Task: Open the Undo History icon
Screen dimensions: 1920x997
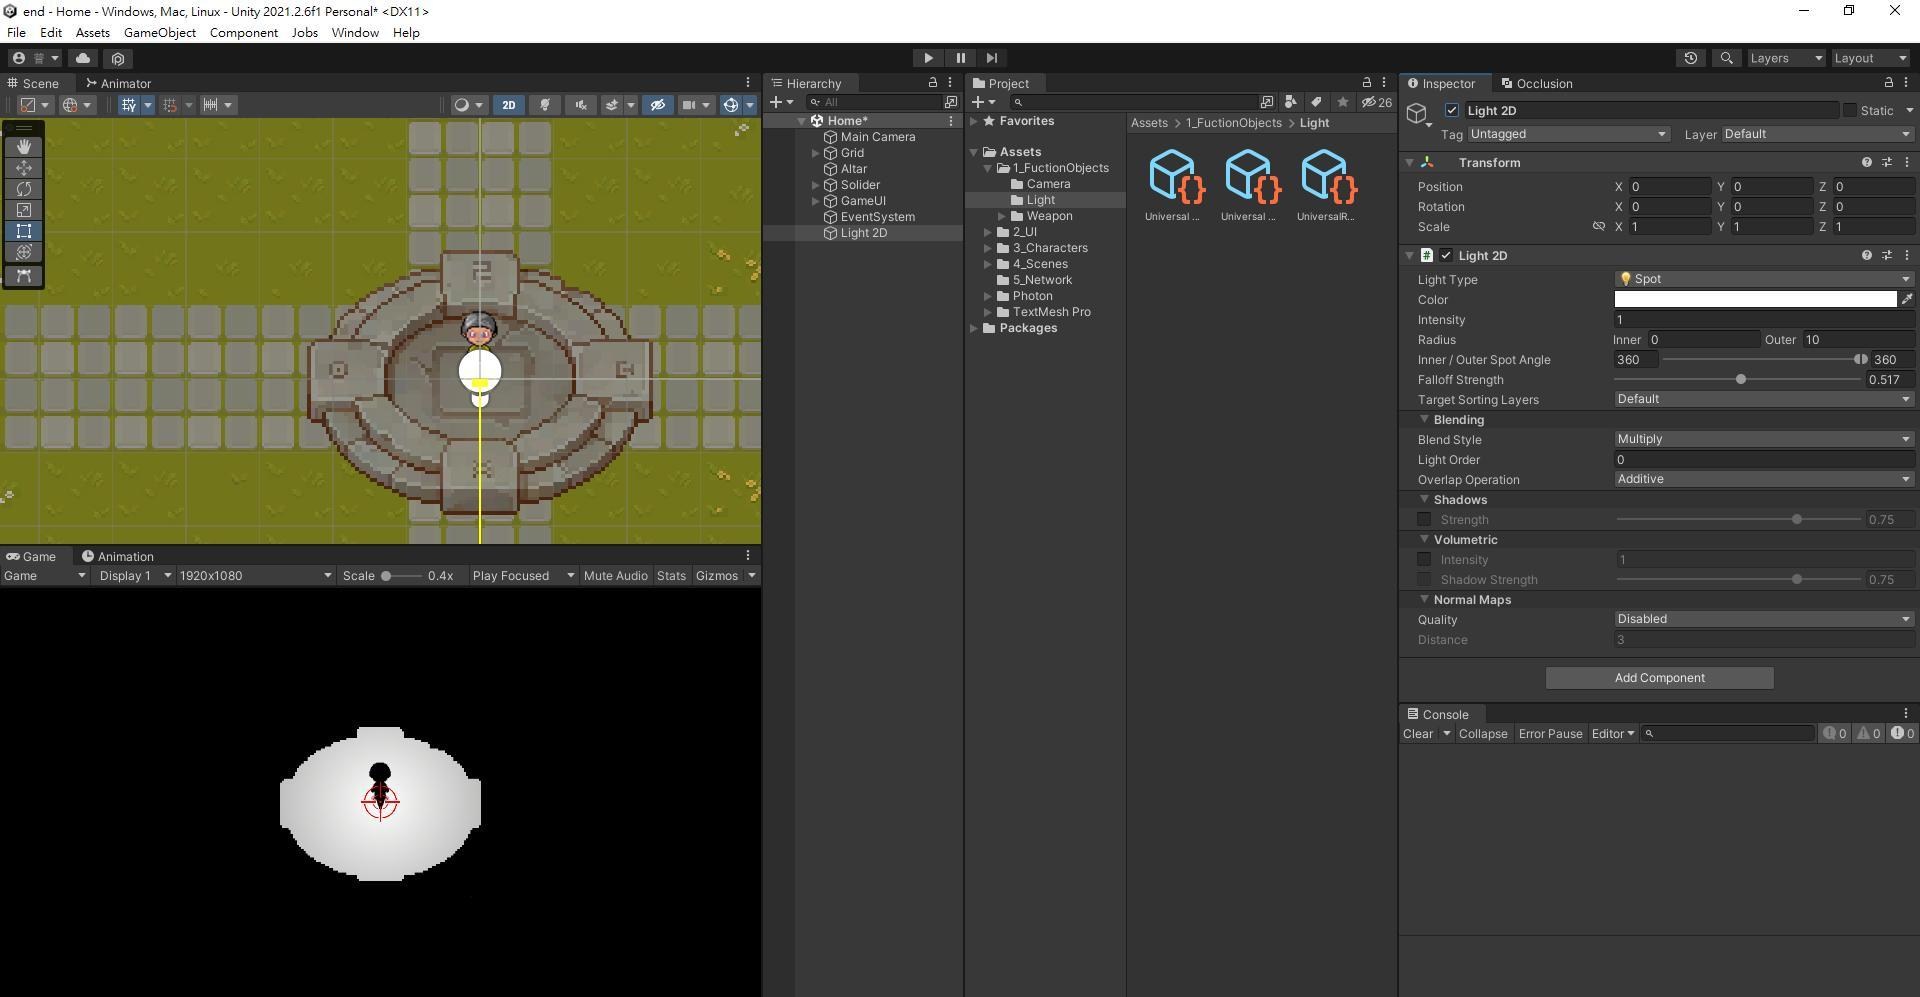Action: point(1691,58)
